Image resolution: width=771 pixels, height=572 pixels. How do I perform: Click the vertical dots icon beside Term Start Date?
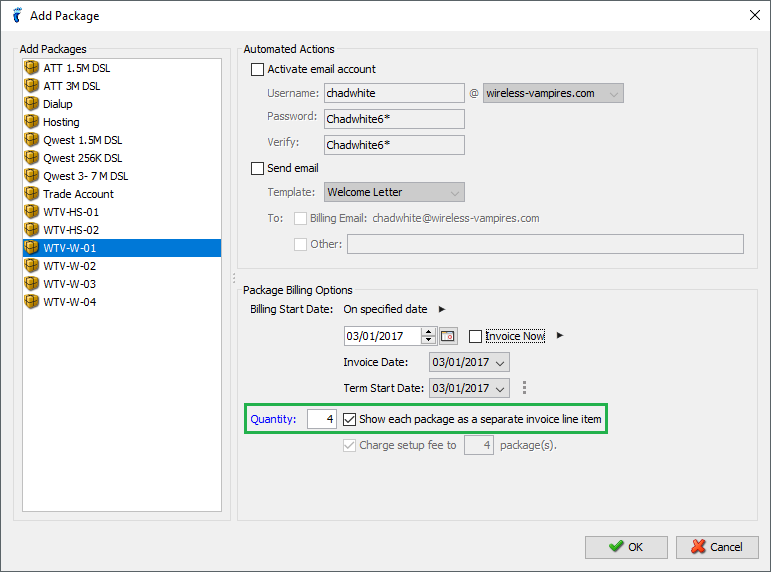click(x=524, y=388)
